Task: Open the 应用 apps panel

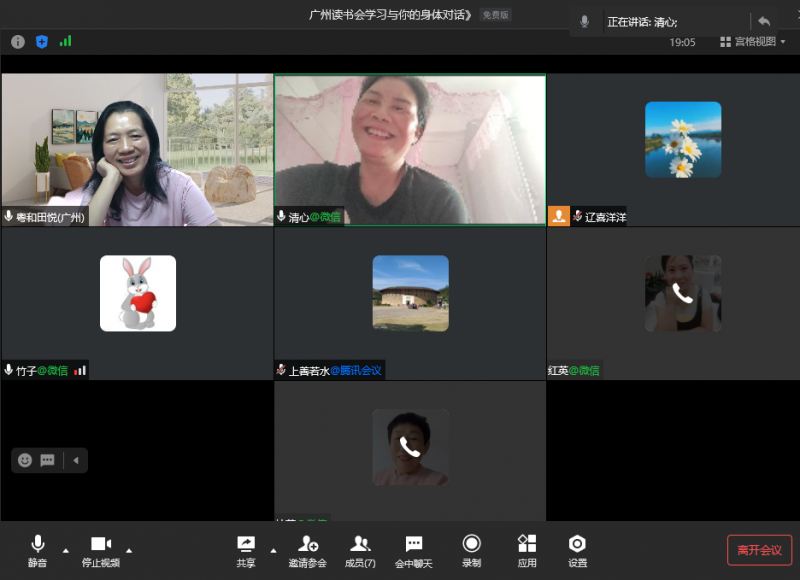Action: (527, 549)
